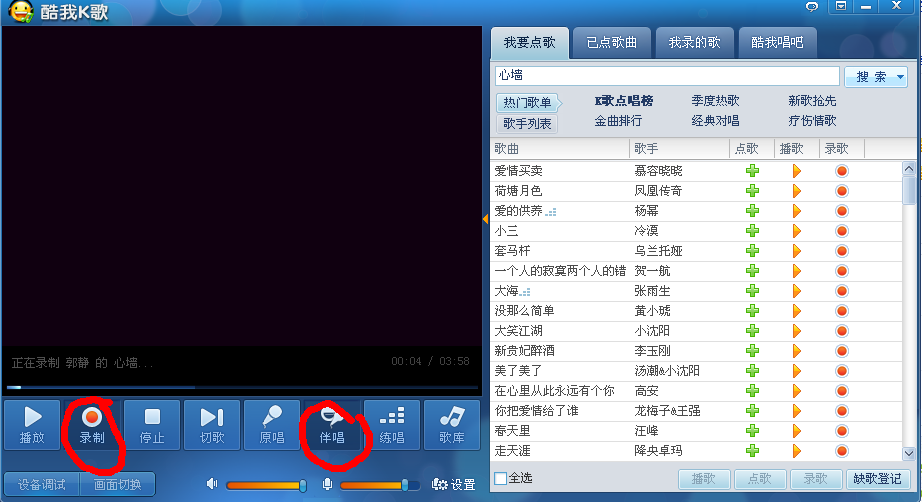Adjust the microphone volume slider
922x502 pixels.
click(x=379, y=485)
